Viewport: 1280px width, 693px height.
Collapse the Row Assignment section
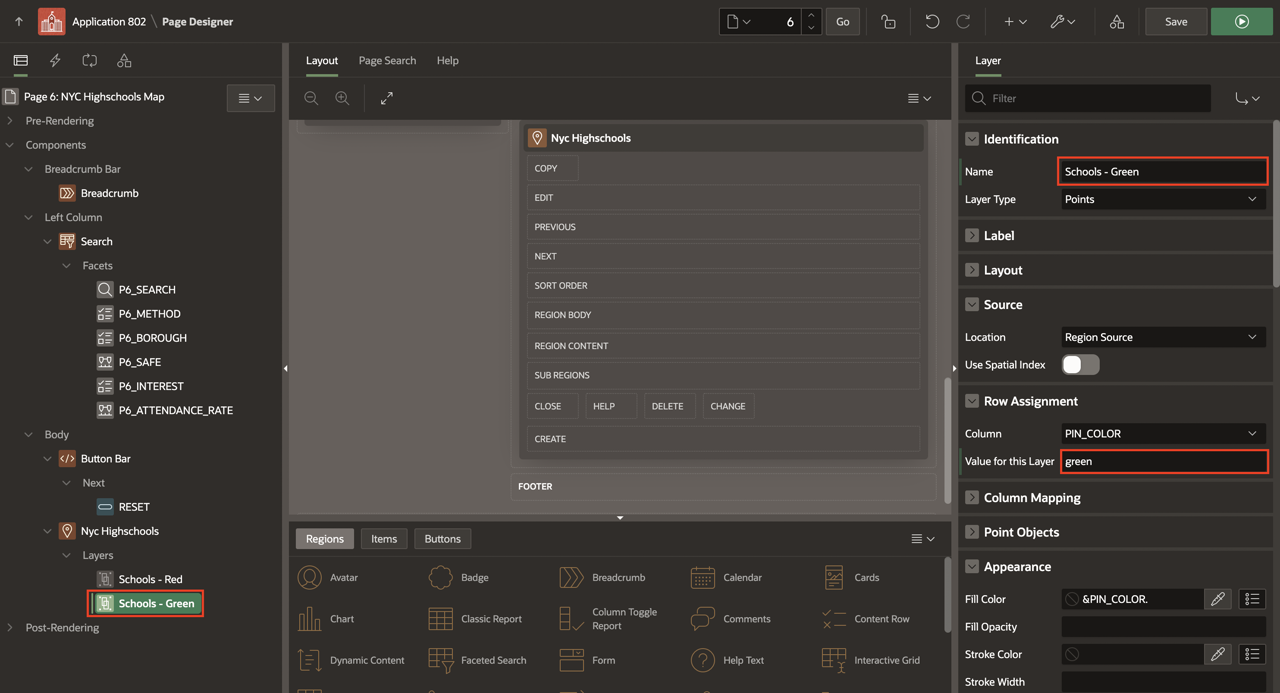tap(971, 401)
